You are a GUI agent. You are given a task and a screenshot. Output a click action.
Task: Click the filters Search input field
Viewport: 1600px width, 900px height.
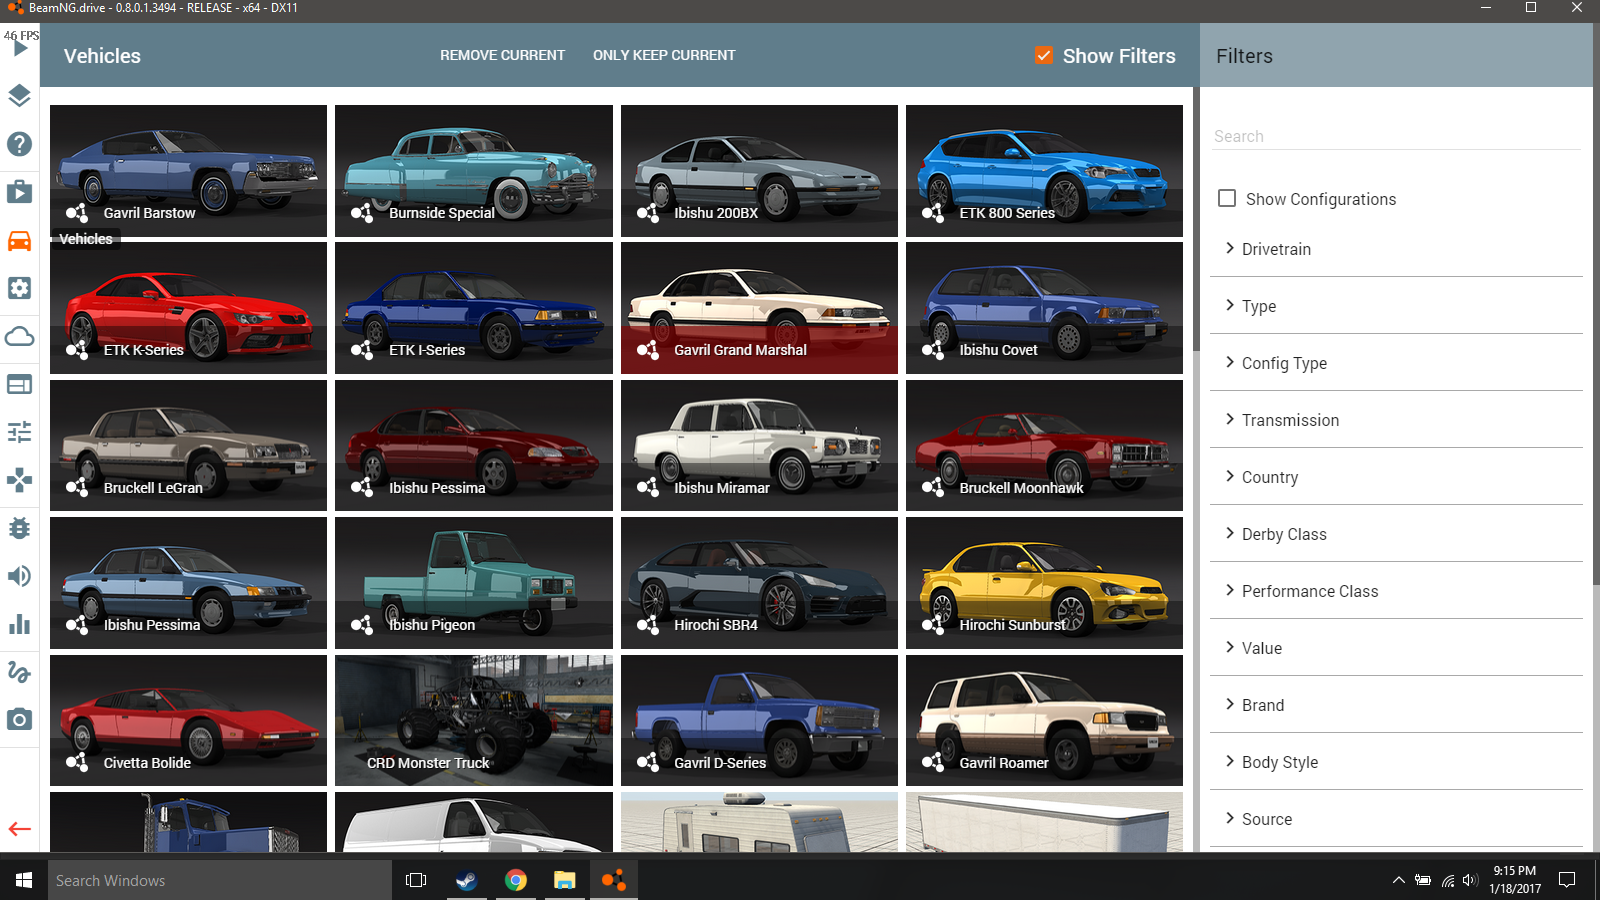tap(1395, 136)
